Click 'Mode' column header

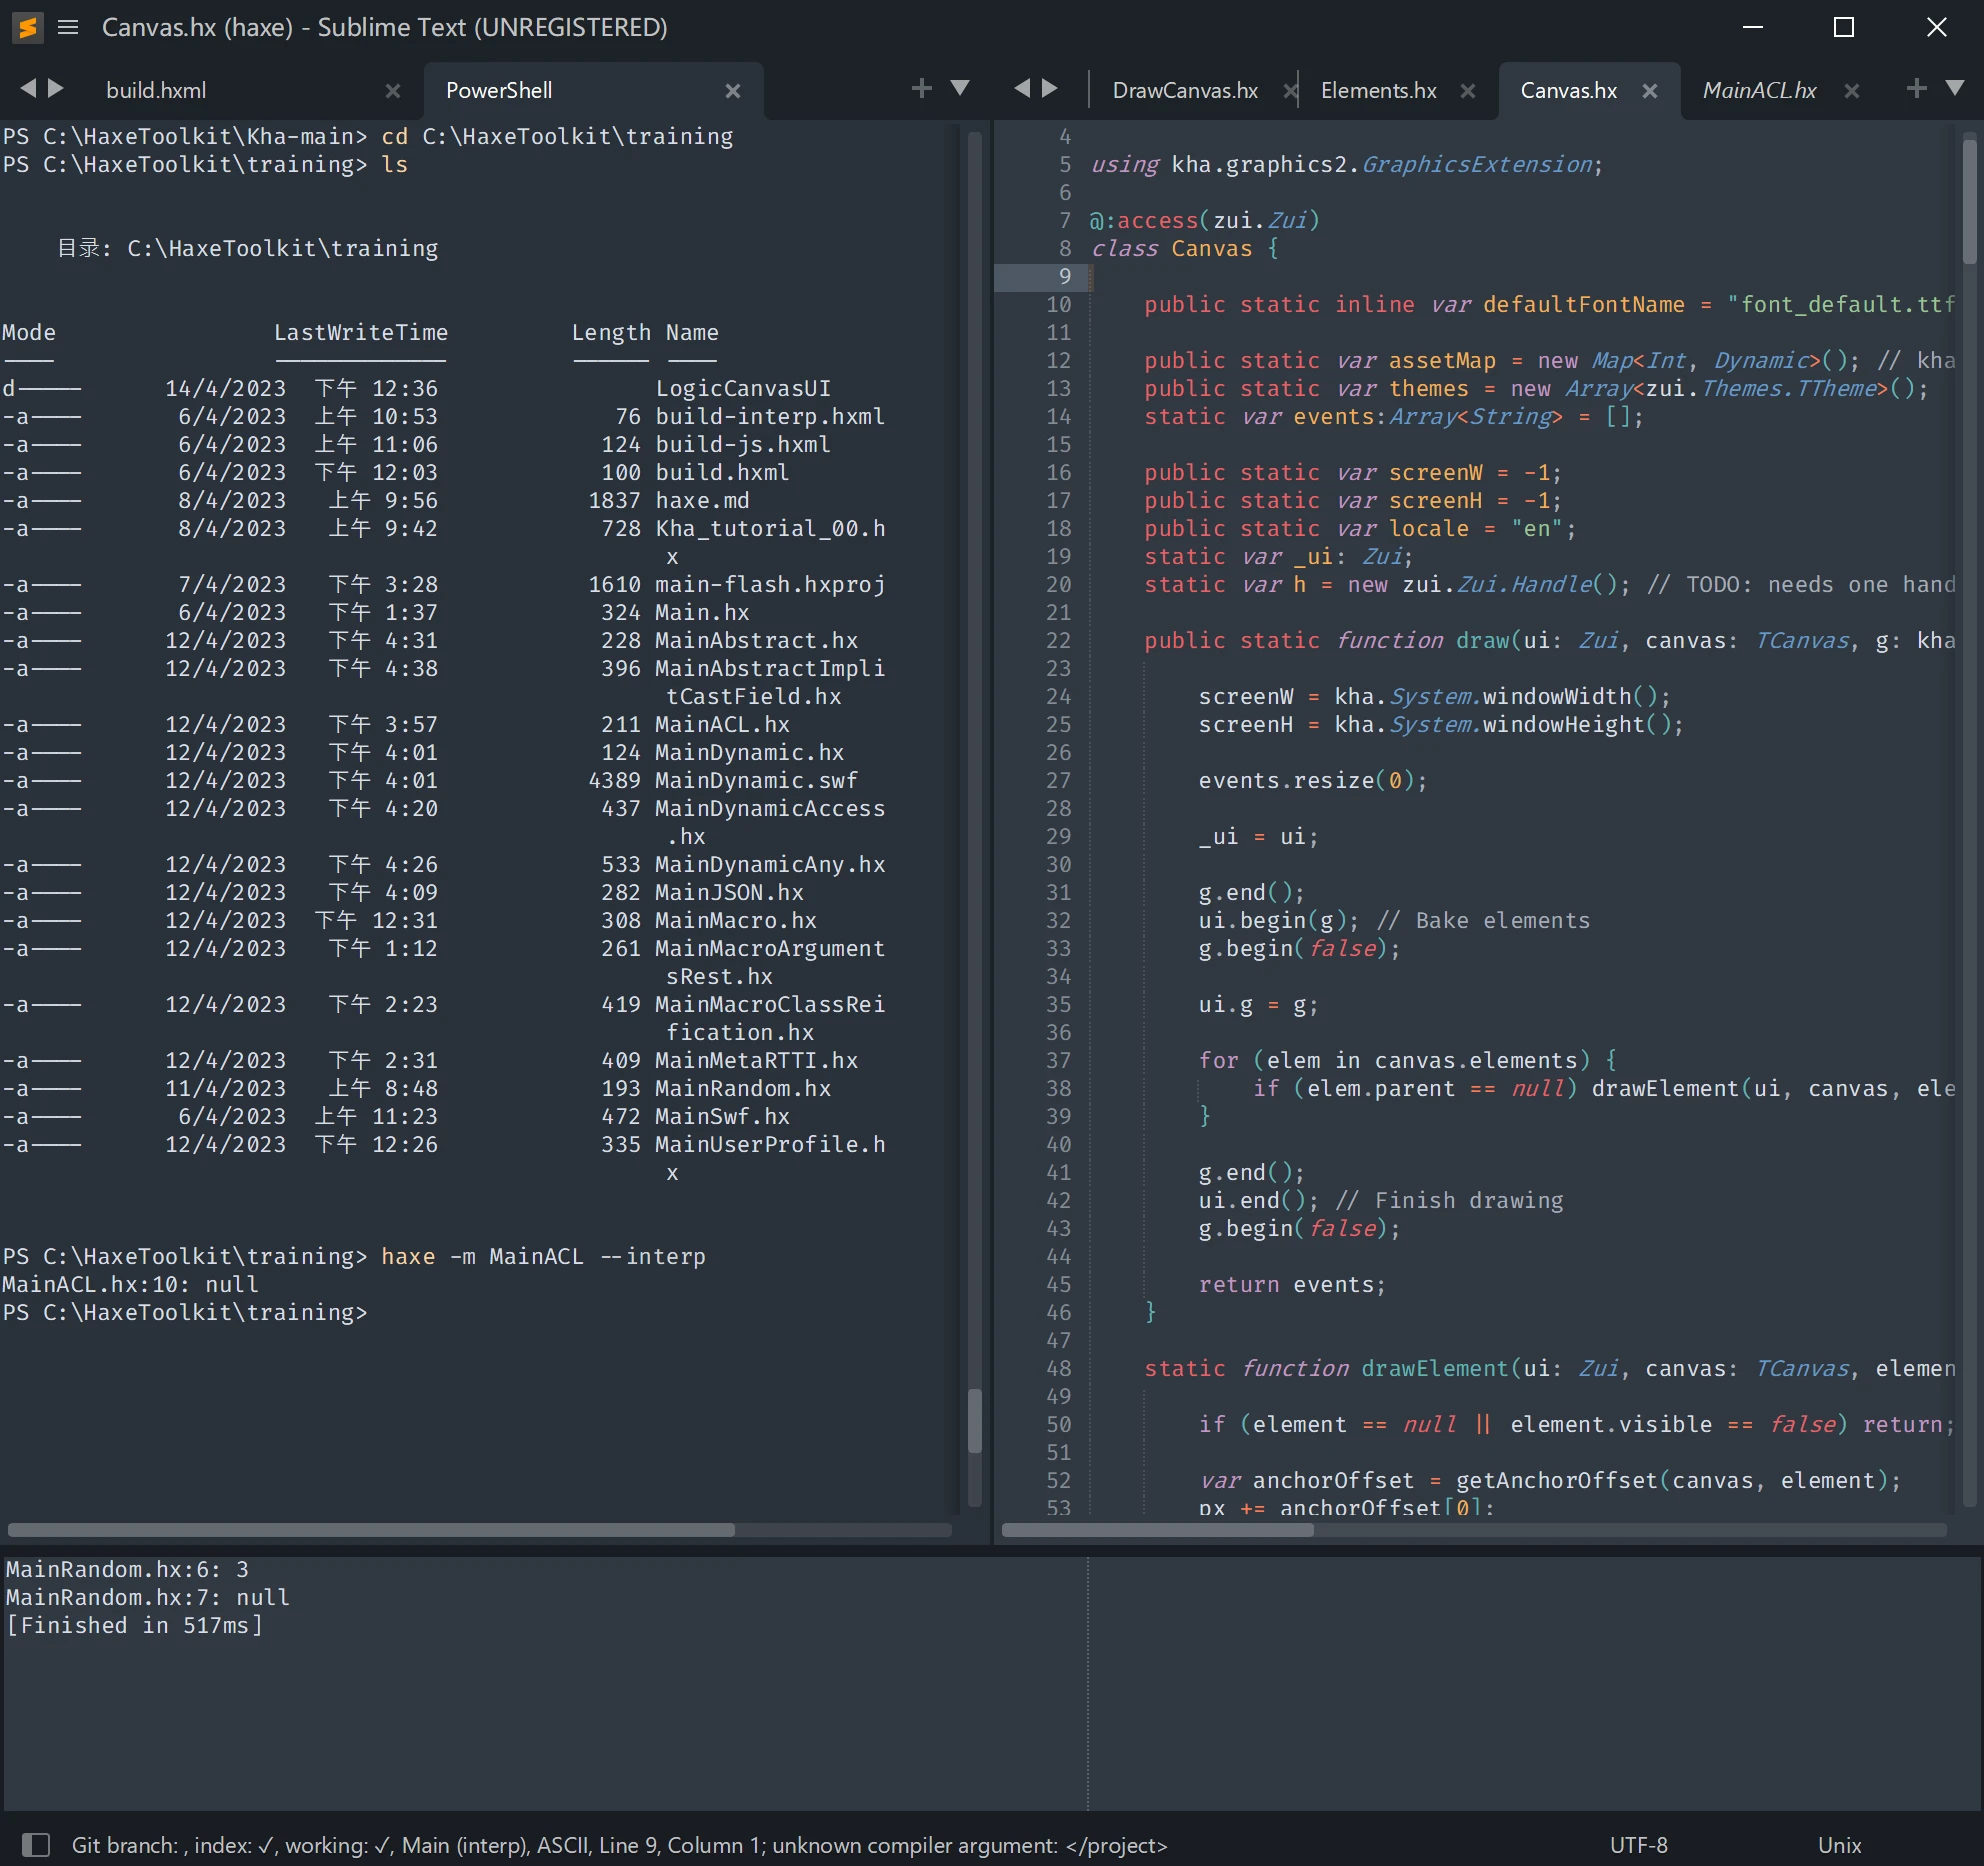click(x=29, y=332)
